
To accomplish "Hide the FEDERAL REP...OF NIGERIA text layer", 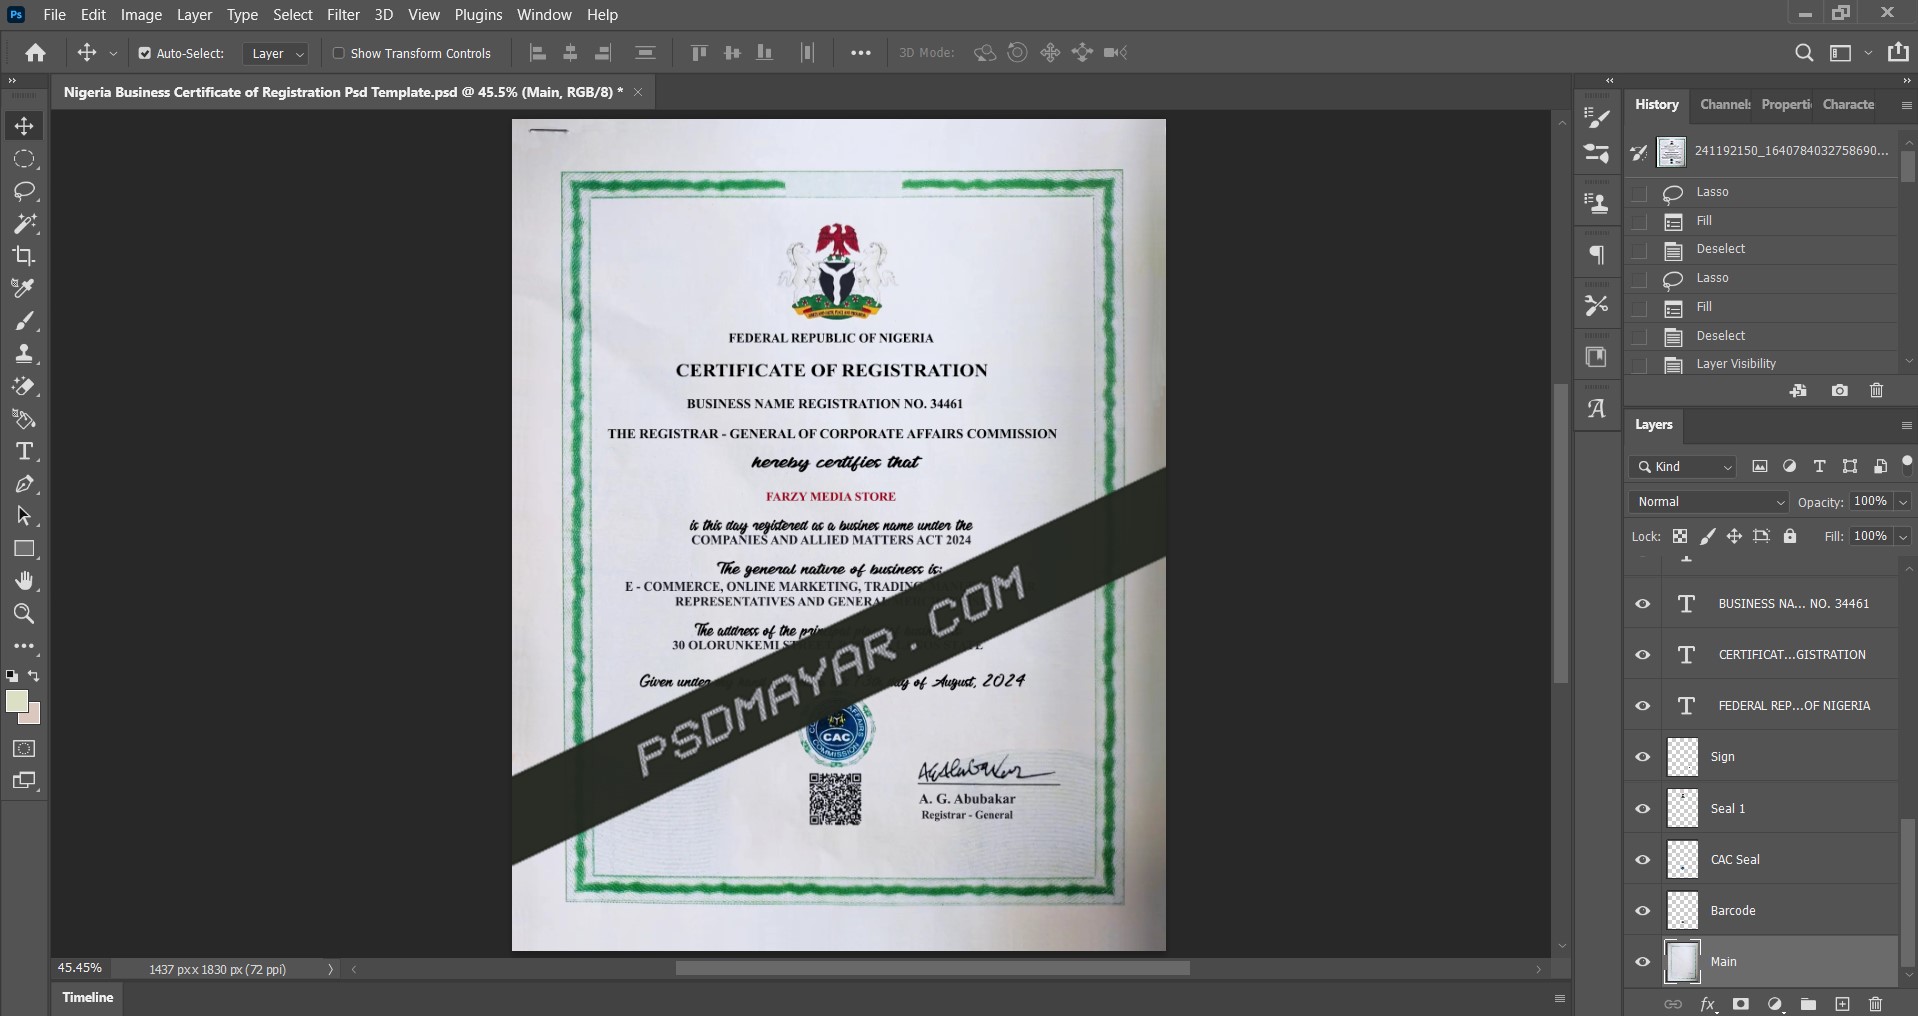I will pyautogui.click(x=1642, y=706).
